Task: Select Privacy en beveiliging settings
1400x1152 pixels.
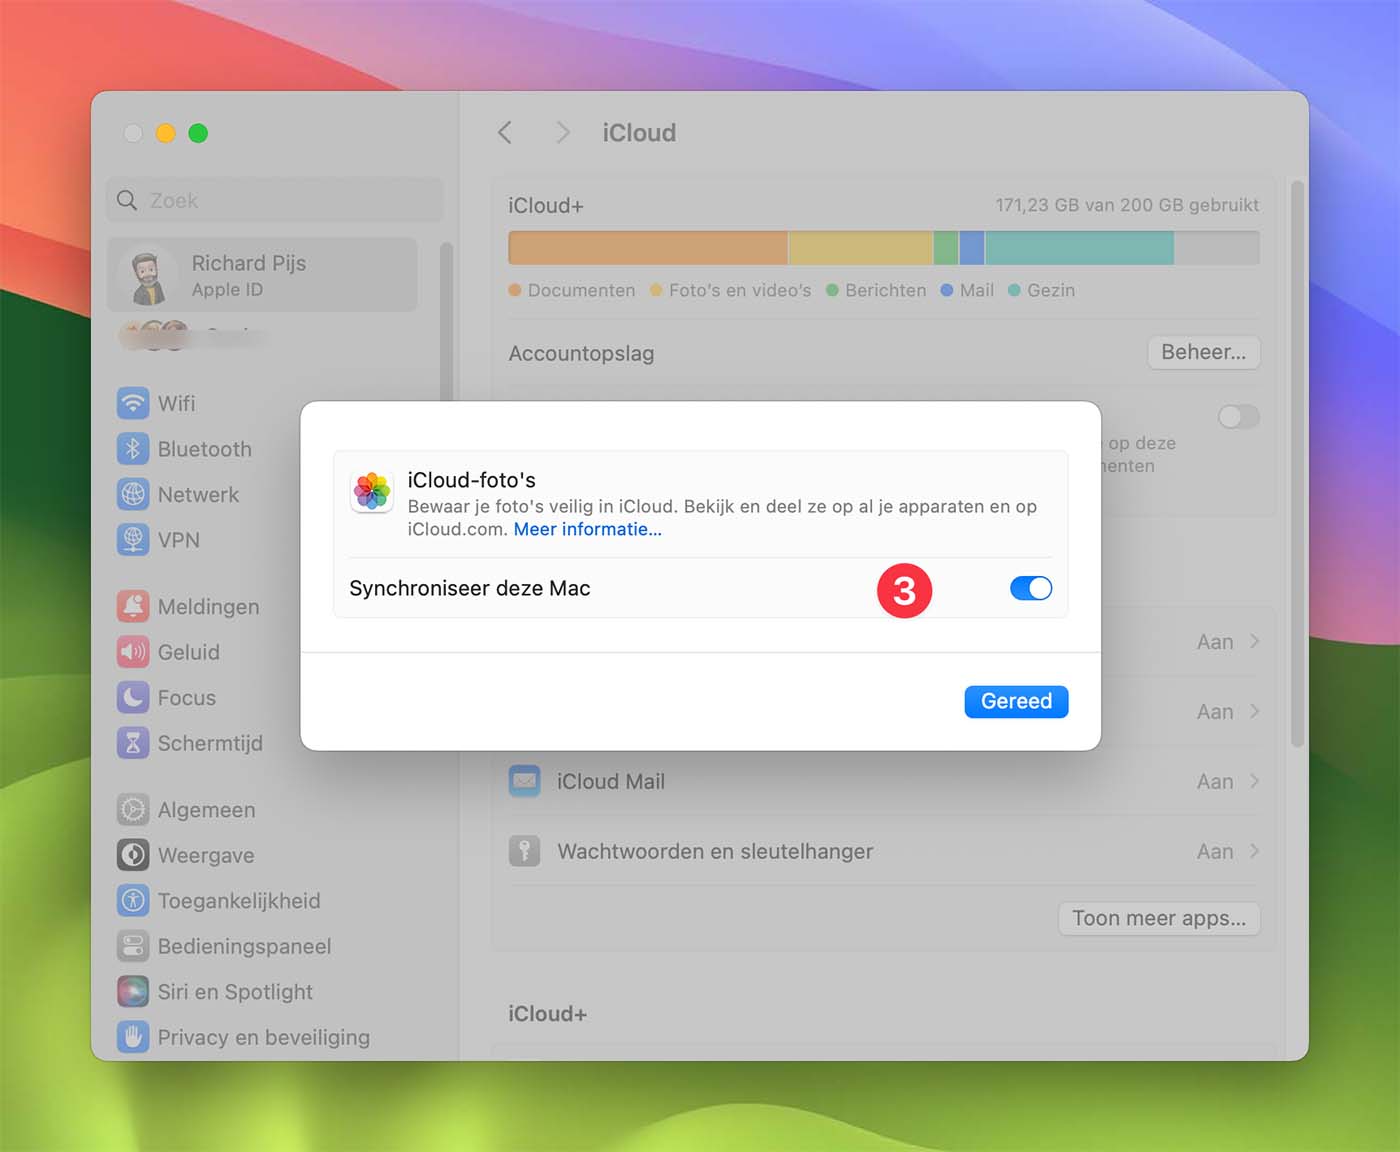Action: tap(262, 1037)
